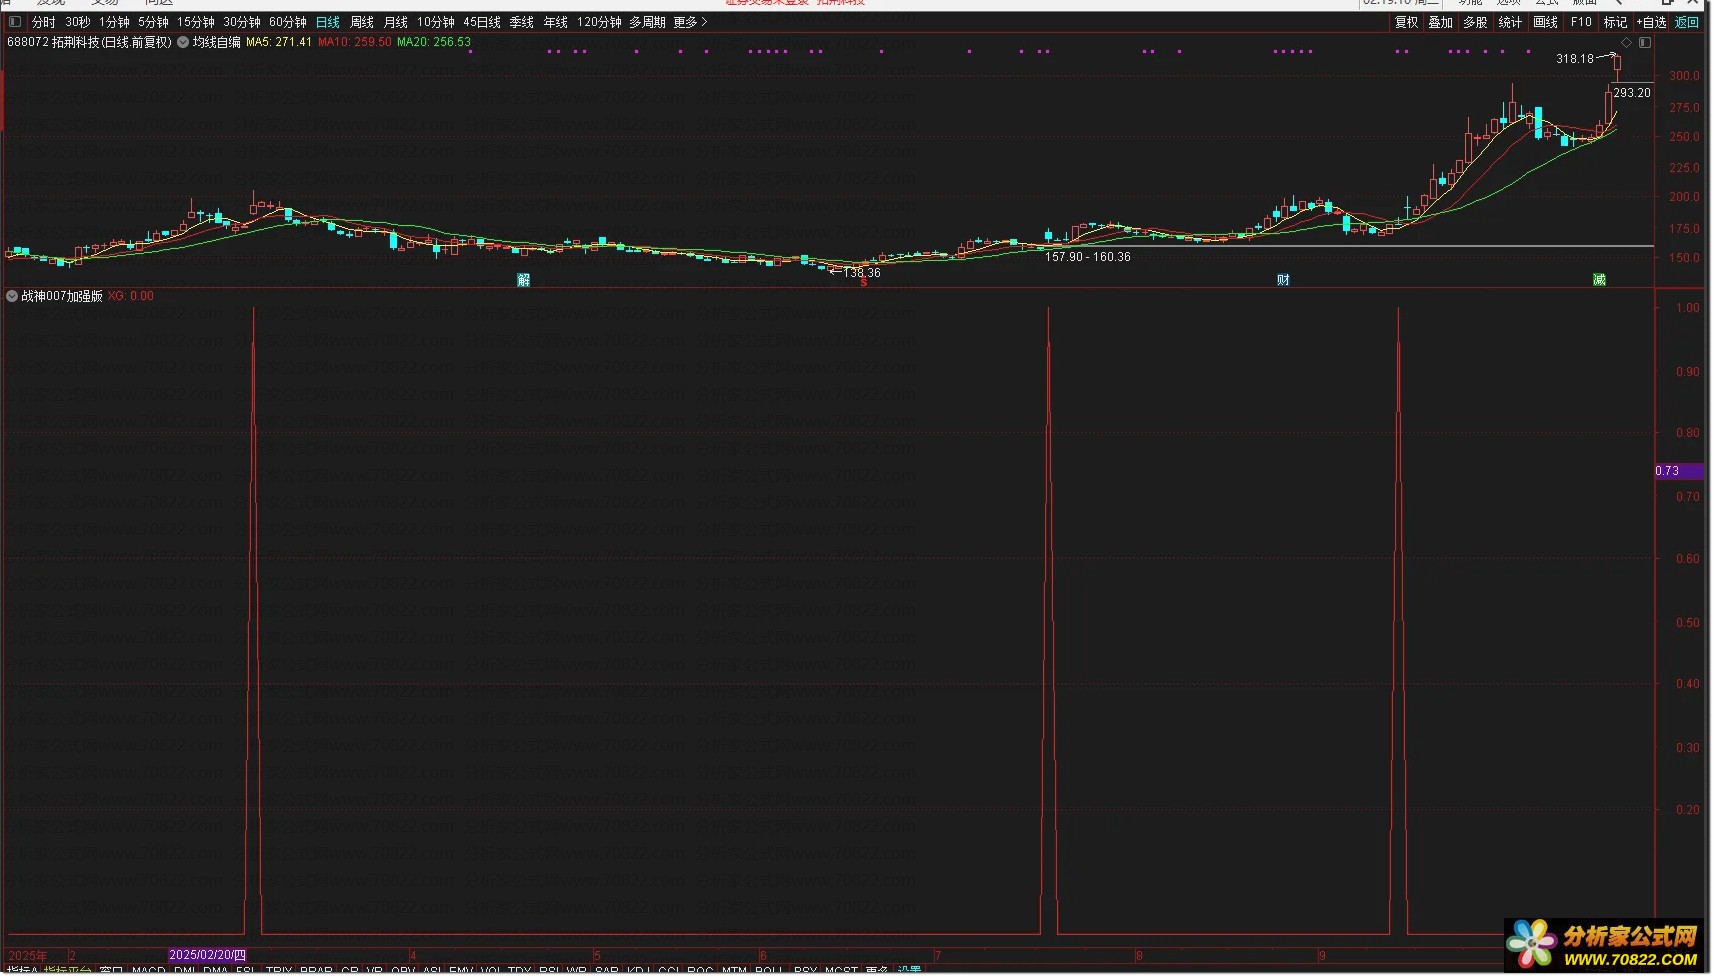Click the red S marker near 138.36
1714x976 pixels.
point(864,283)
